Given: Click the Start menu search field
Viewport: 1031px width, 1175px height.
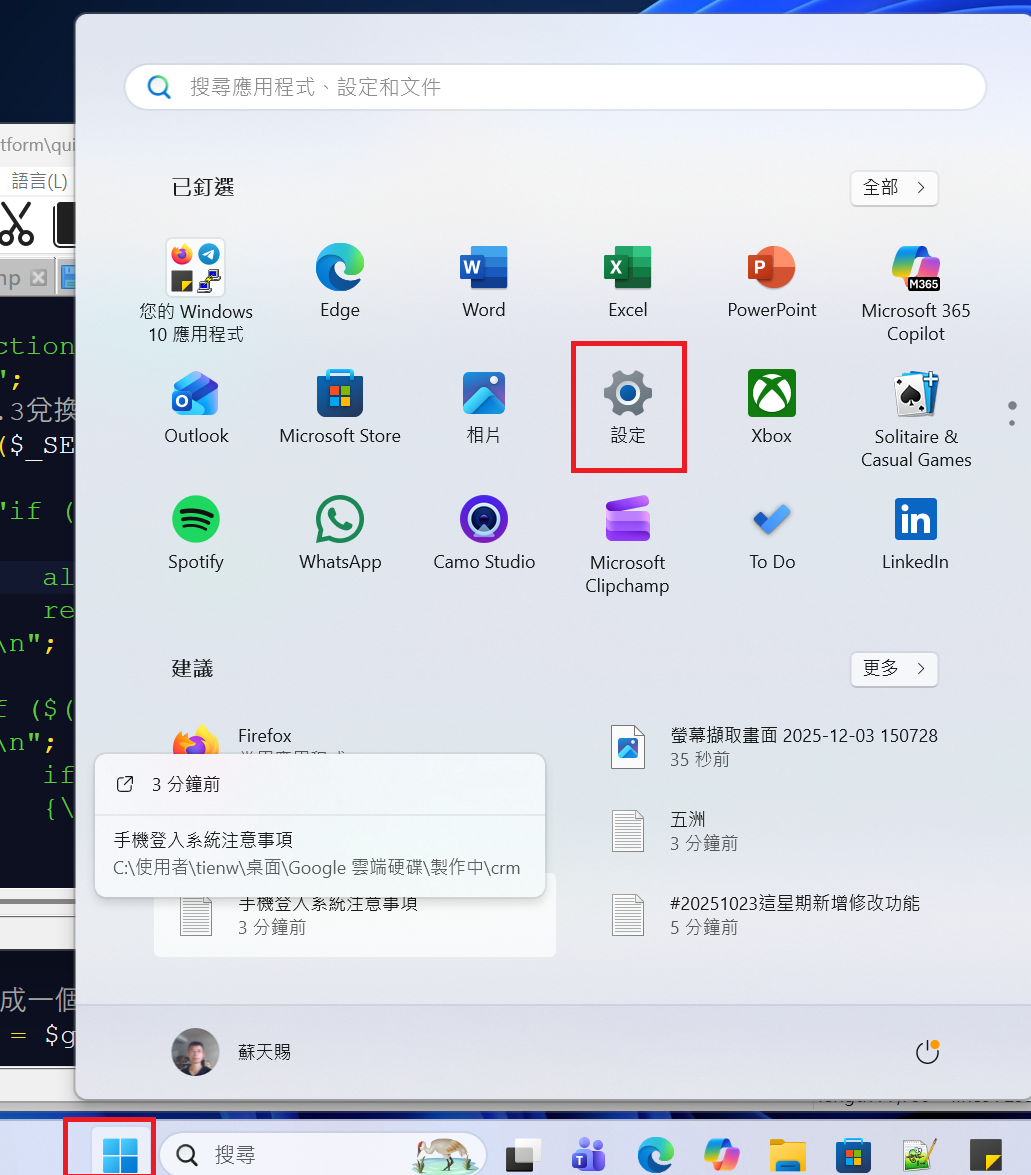Looking at the screenshot, I should (x=555, y=87).
